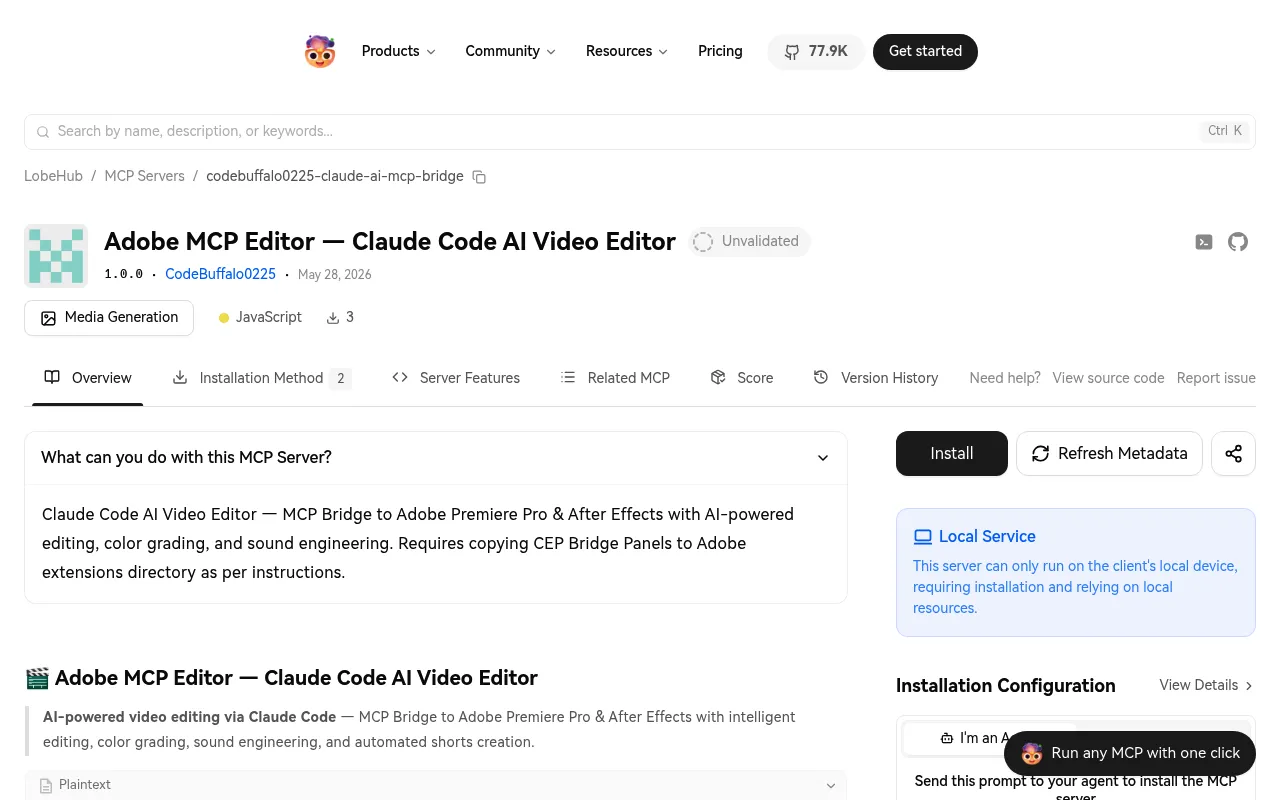Open author CodeBuffalo0225 profile
Image resolution: width=1280 pixels, height=800 pixels.
(x=220, y=274)
